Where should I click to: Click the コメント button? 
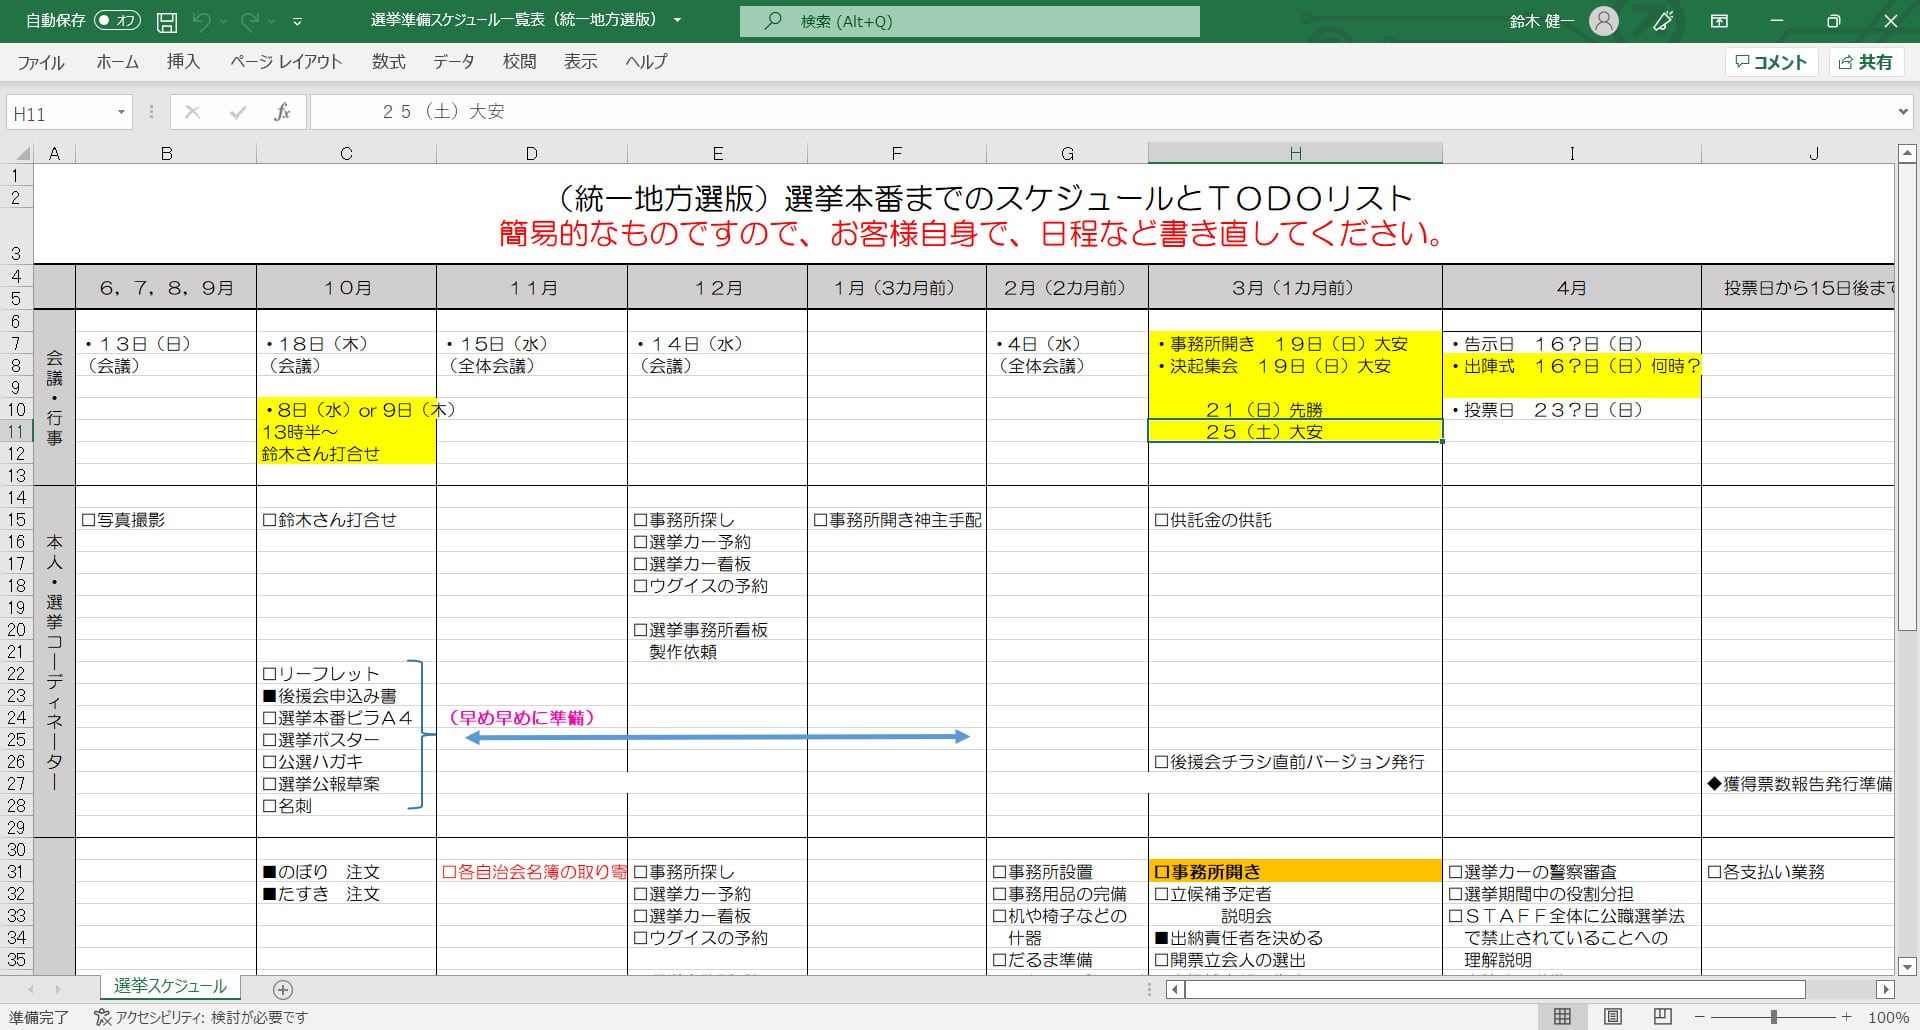[1771, 62]
